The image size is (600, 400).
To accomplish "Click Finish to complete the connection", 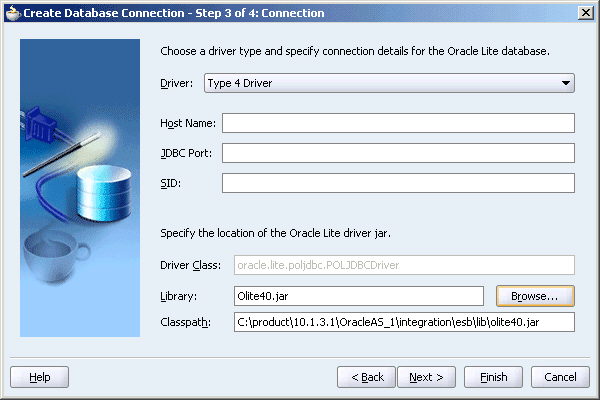I will [x=493, y=377].
